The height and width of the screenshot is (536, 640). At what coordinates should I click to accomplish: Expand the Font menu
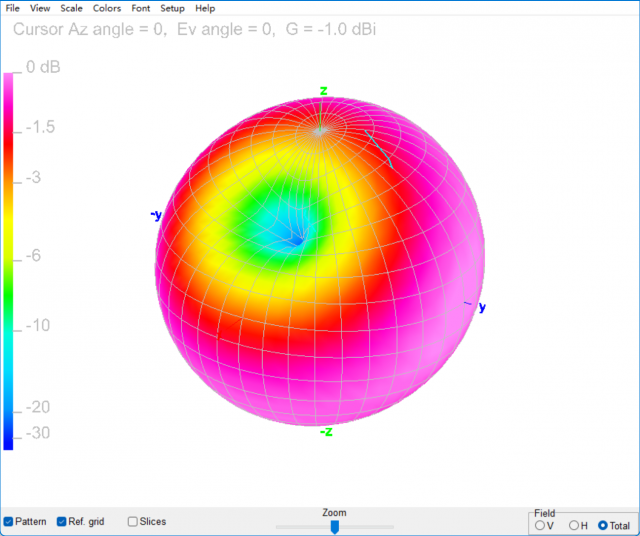click(x=141, y=8)
